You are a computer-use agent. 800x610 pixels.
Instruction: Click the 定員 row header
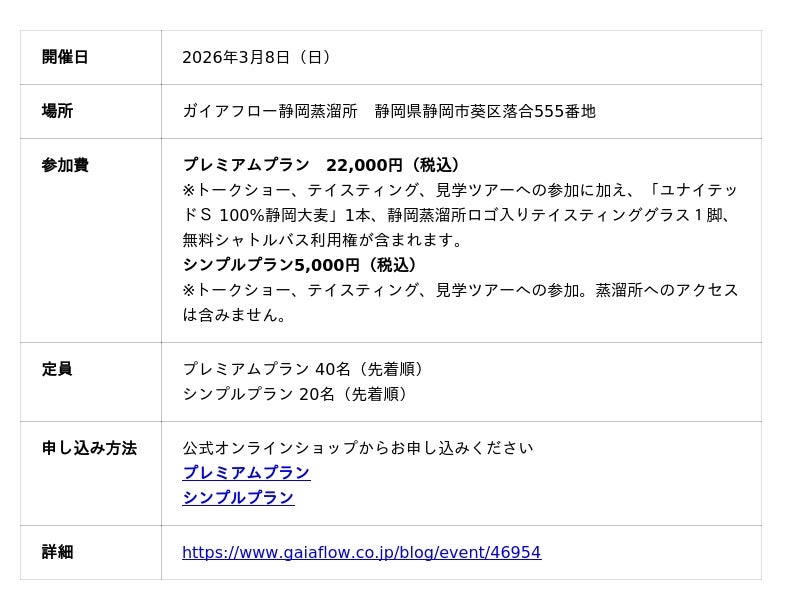(57, 369)
